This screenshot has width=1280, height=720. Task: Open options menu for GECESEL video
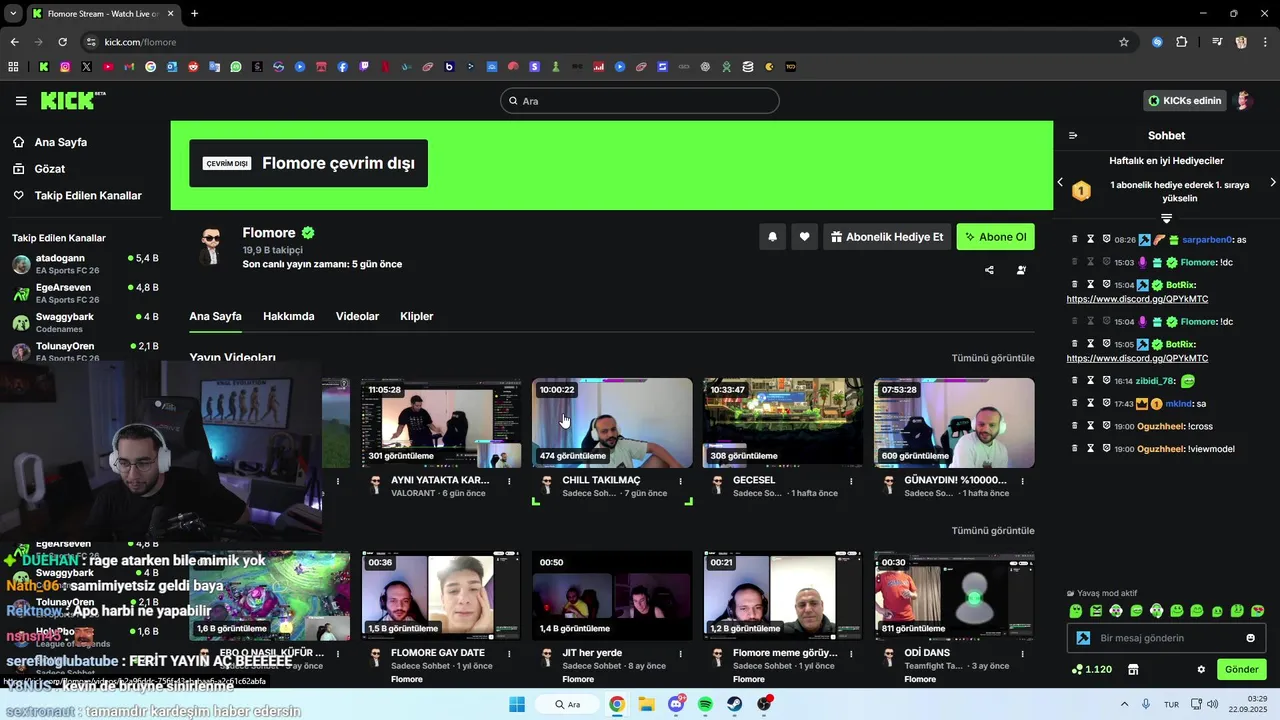(852, 481)
